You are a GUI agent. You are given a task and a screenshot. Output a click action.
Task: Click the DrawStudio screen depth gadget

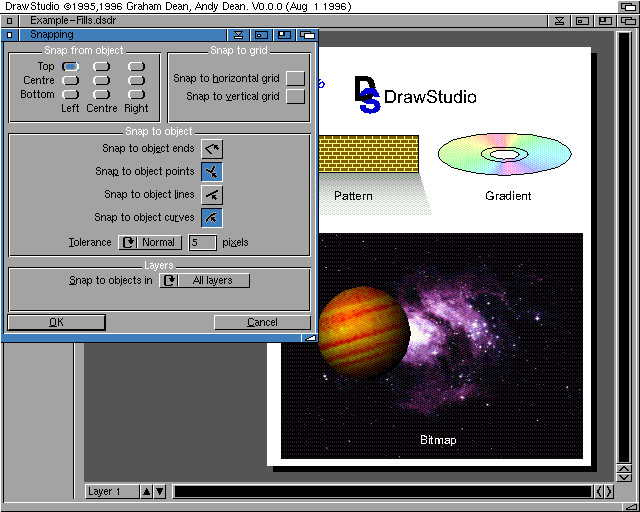(628, 7)
